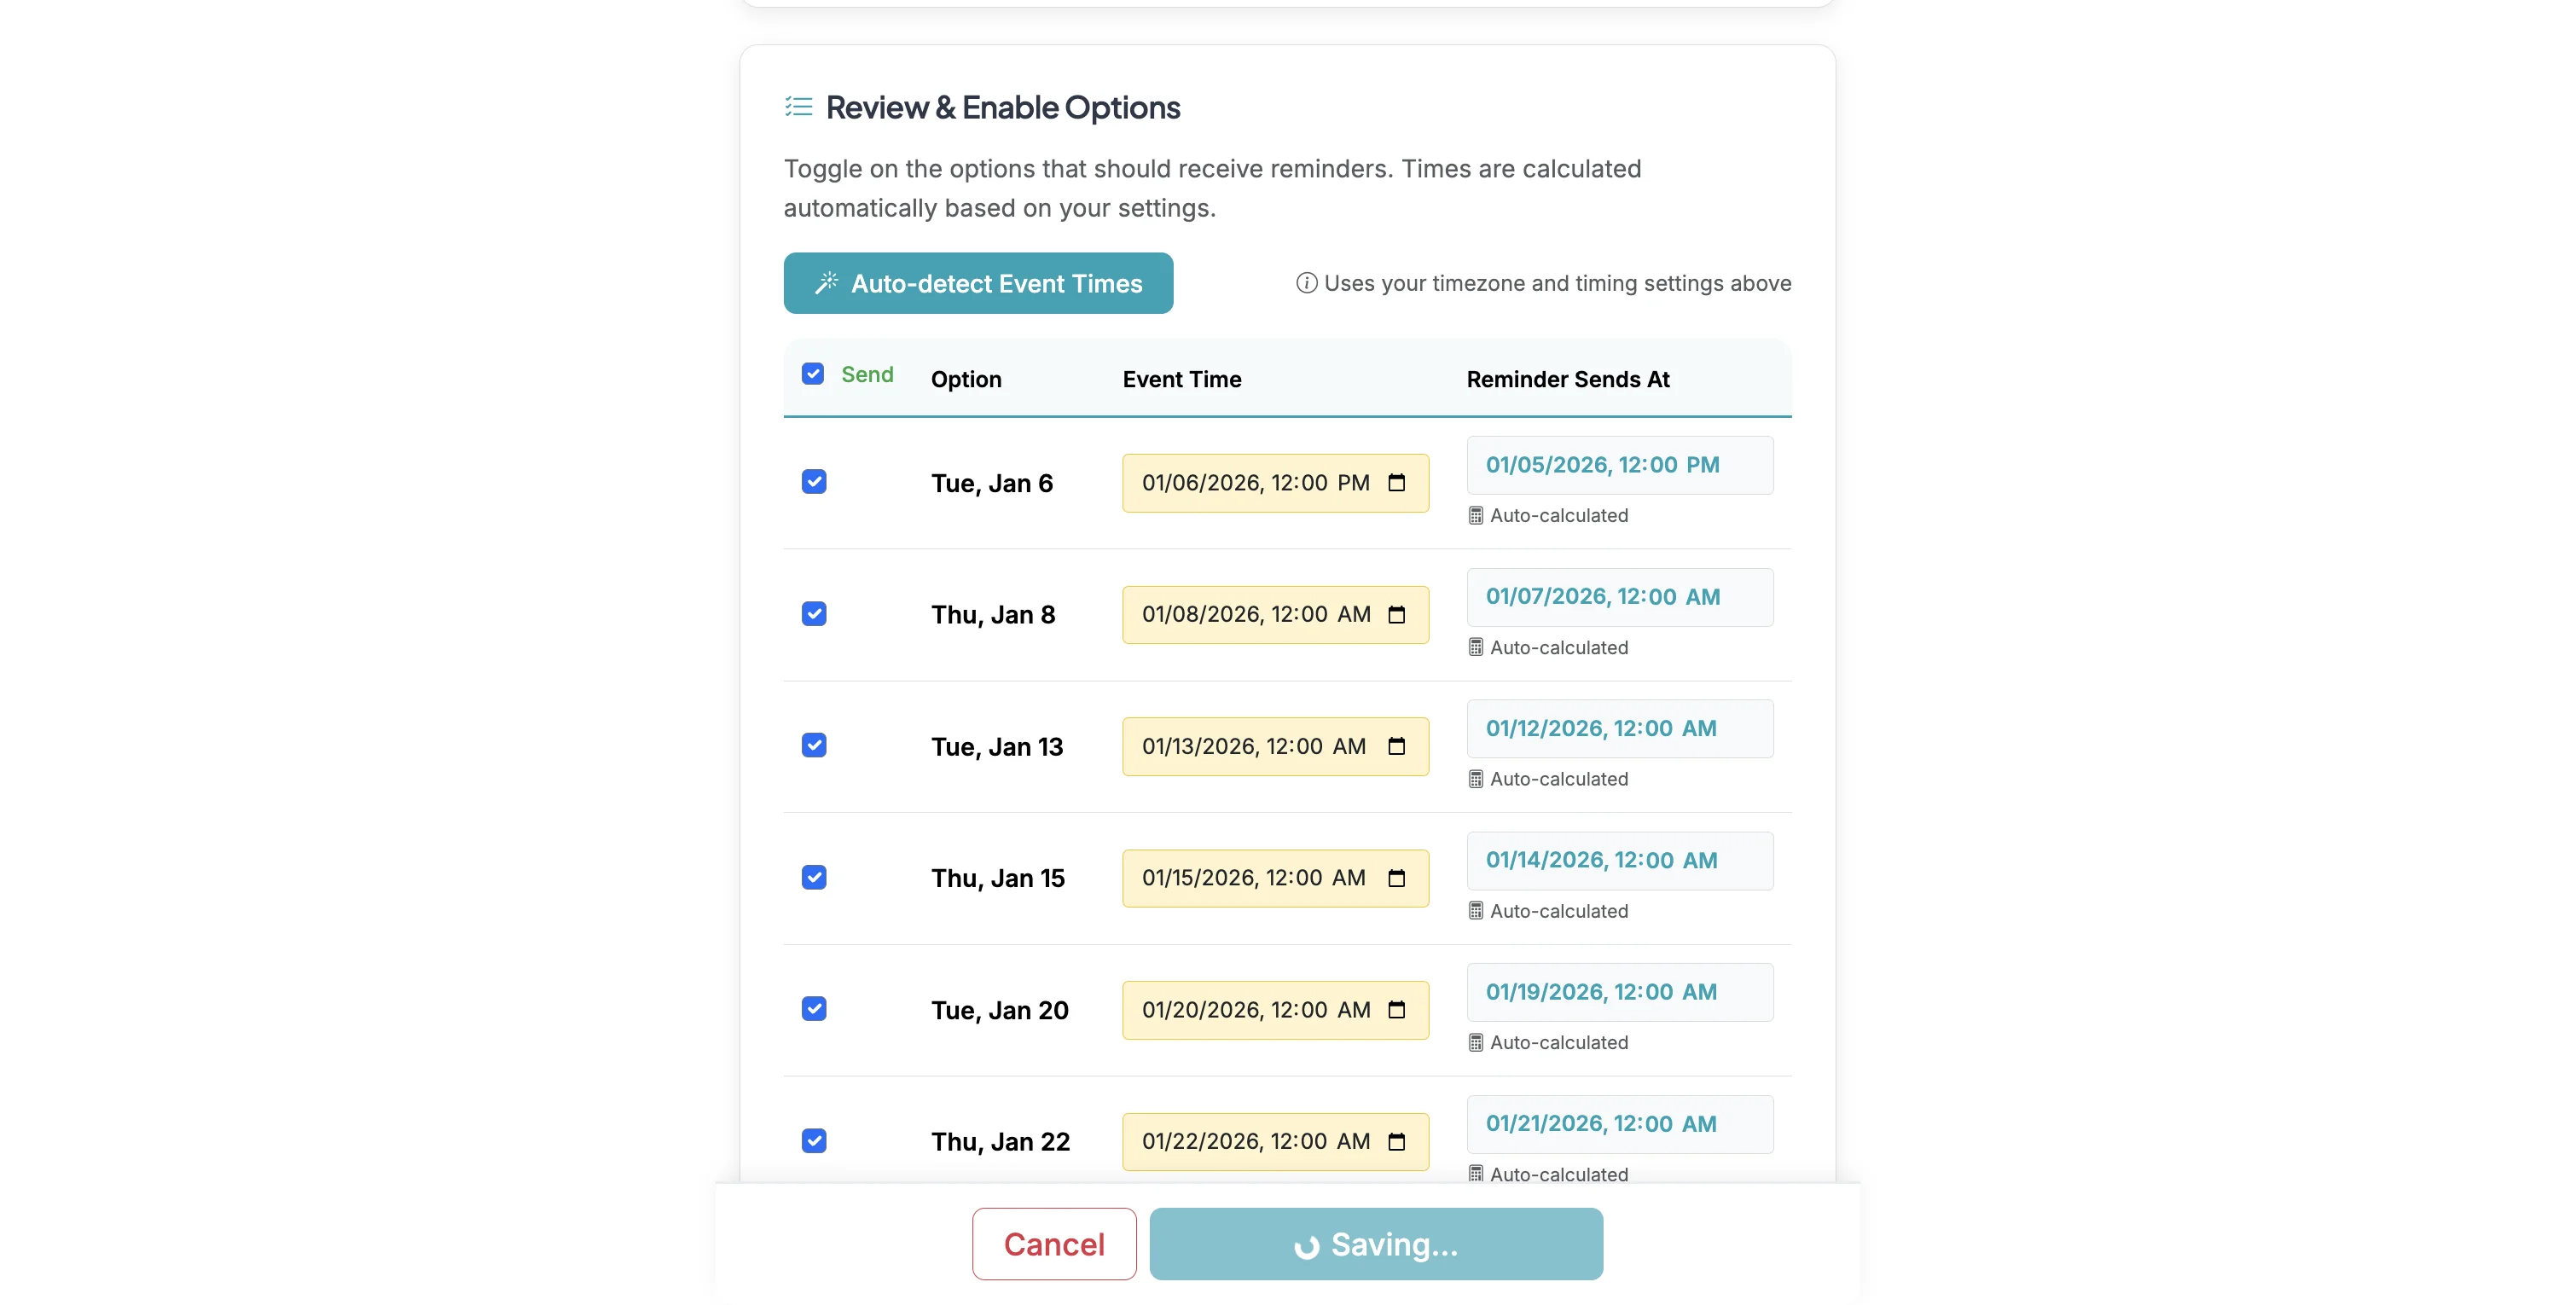
Task: Click the Cancel button
Action: pyautogui.click(x=1054, y=1245)
